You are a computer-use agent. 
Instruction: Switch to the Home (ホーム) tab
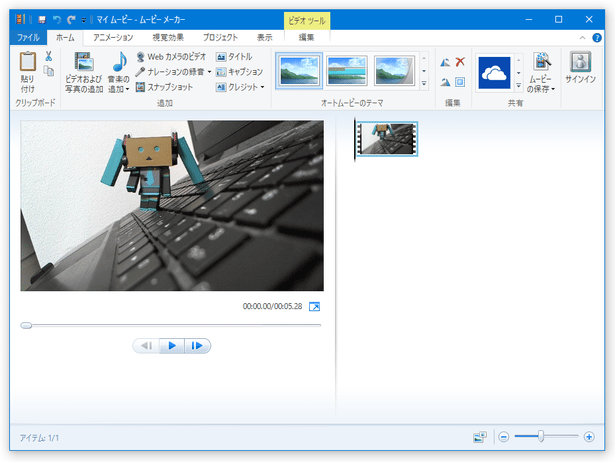(x=65, y=38)
